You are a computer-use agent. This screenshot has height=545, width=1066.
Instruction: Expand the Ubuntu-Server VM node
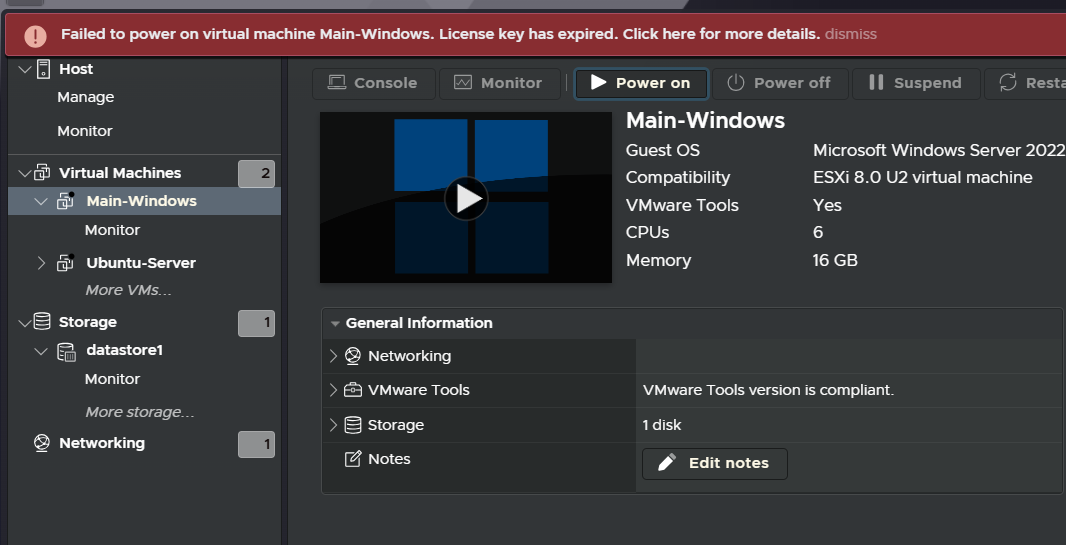[41, 263]
